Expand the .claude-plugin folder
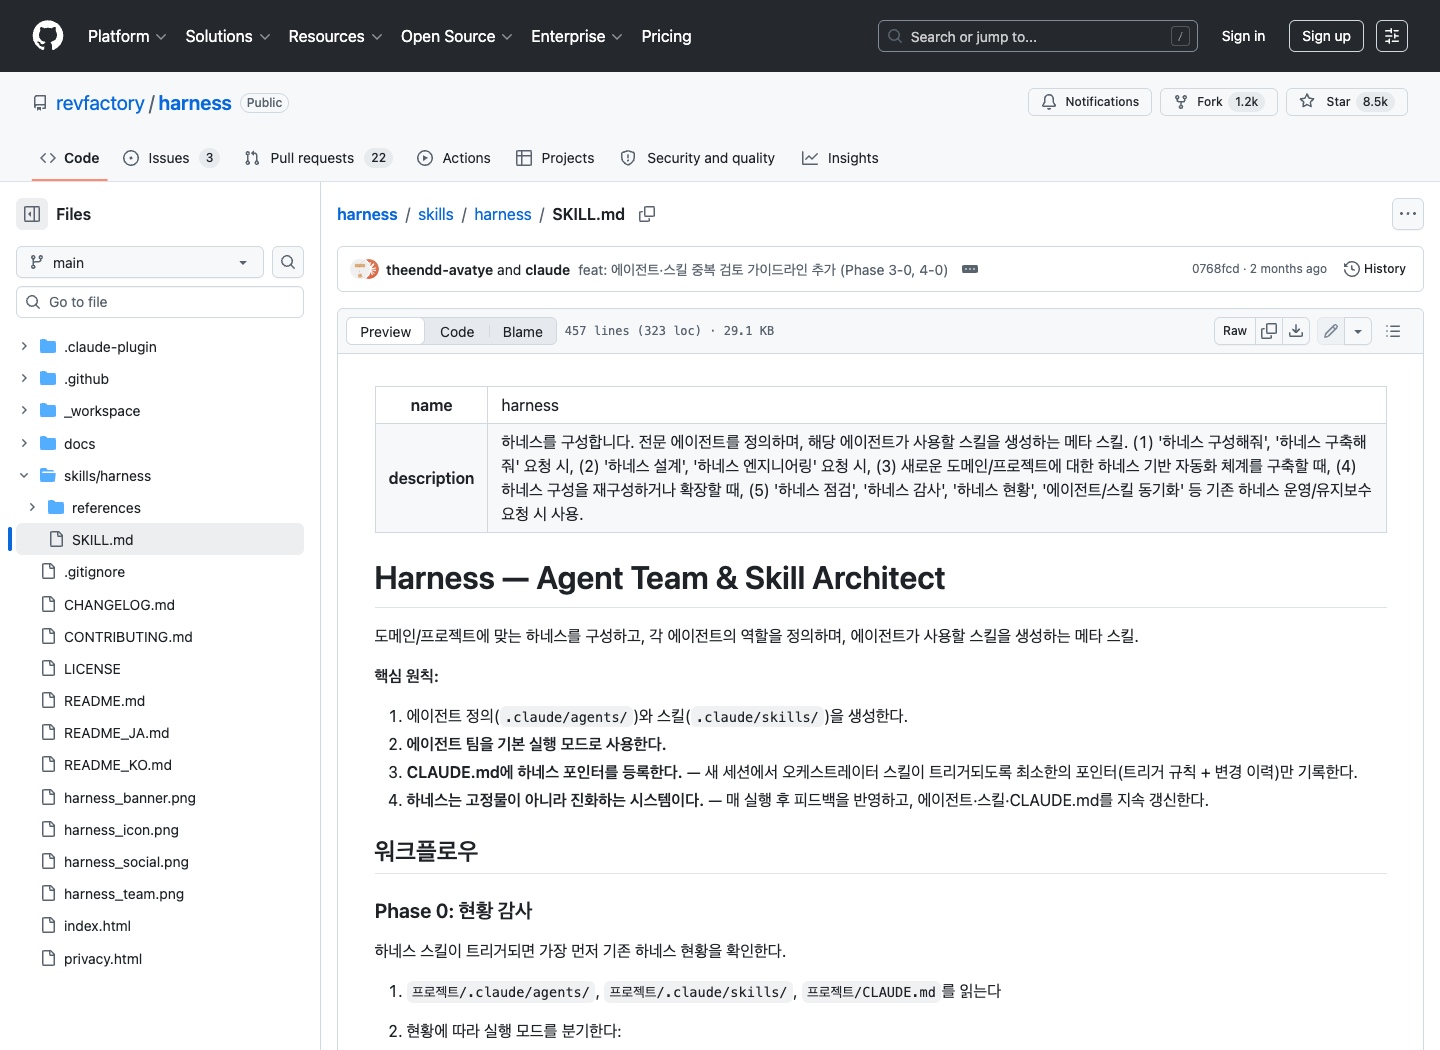 pyautogui.click(x=24, y=346)
